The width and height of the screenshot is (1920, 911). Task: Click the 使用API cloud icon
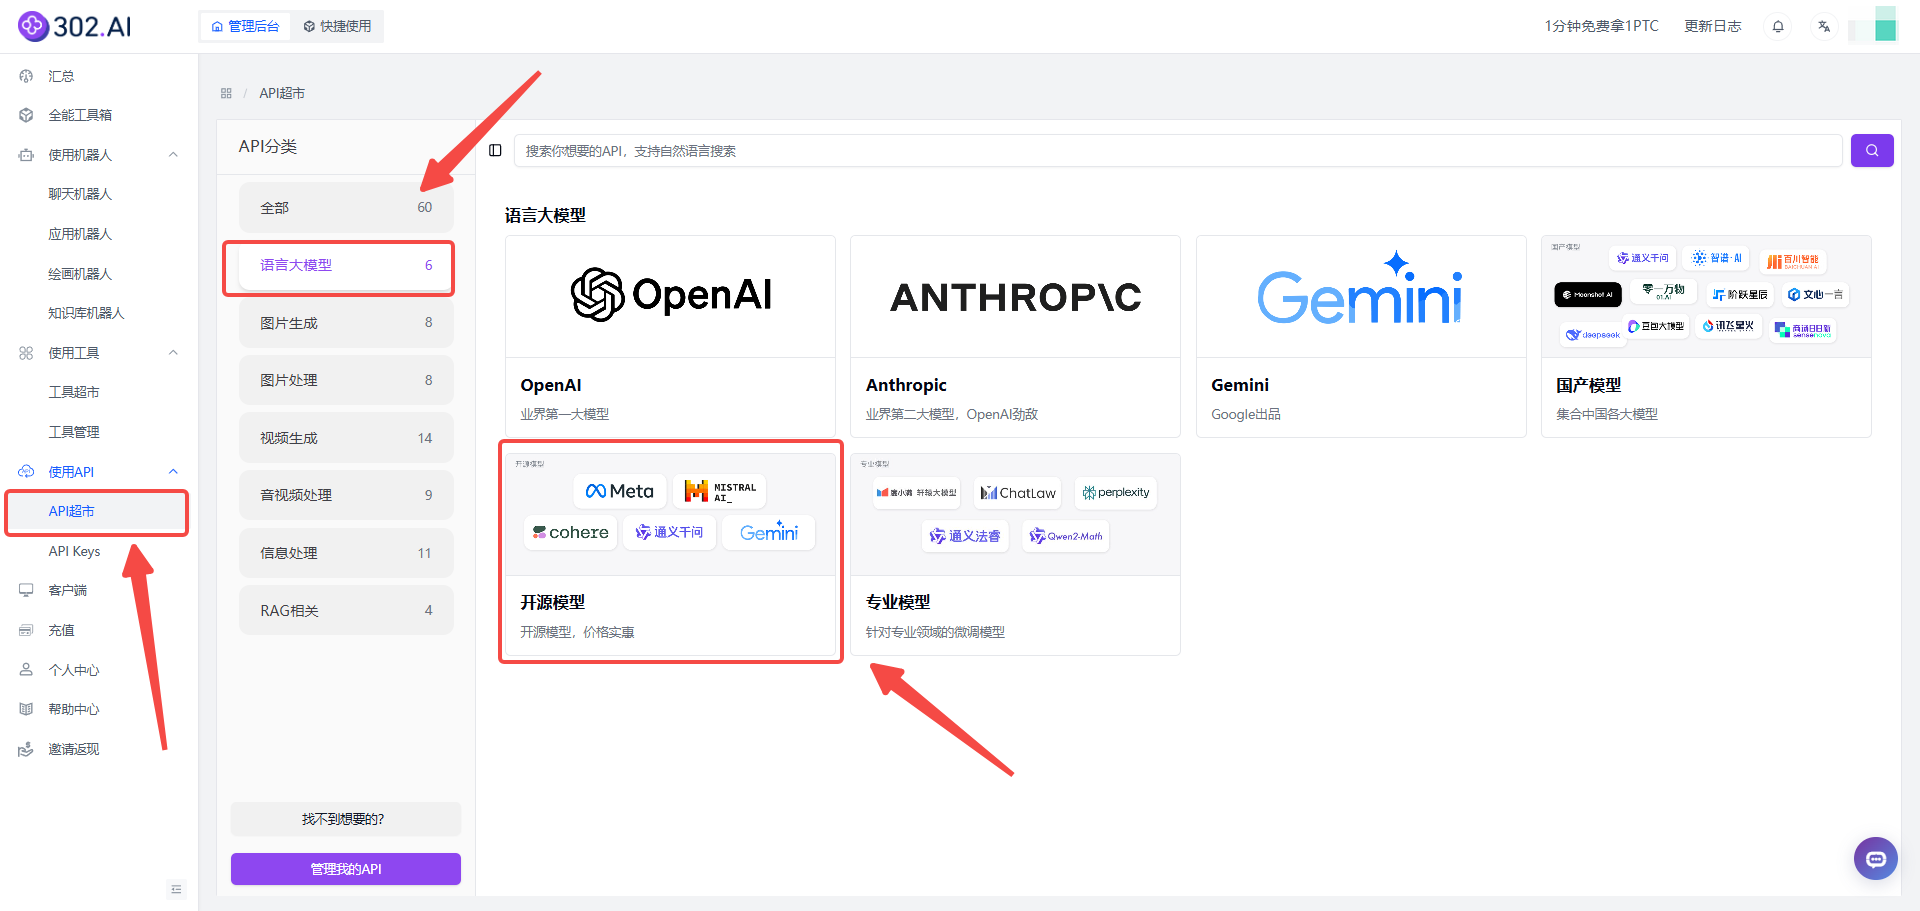pos(26,472)
